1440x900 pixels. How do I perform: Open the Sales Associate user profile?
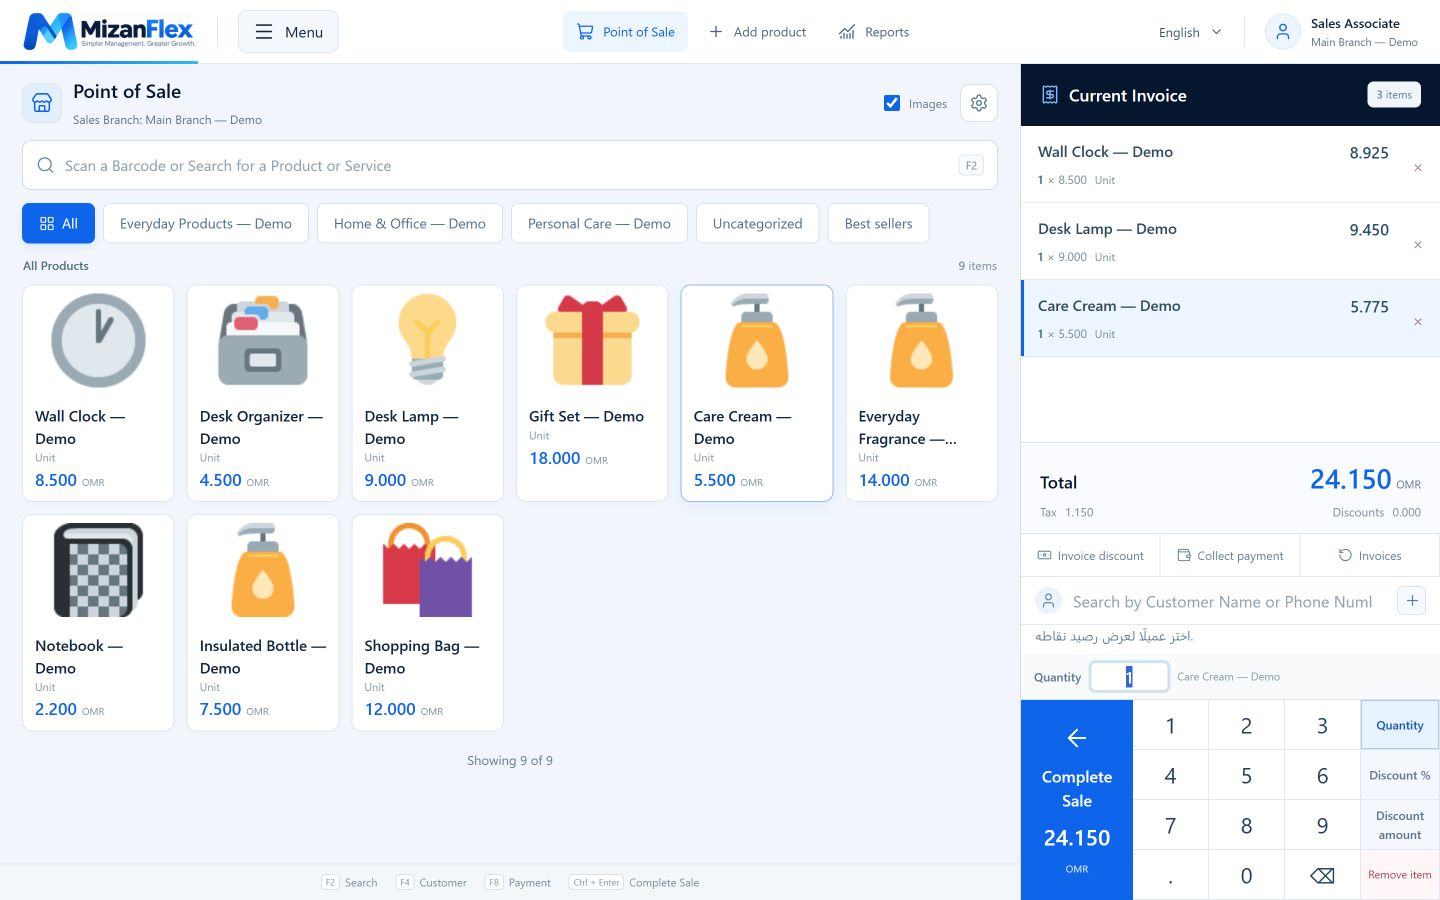[x=1342, y=32]
